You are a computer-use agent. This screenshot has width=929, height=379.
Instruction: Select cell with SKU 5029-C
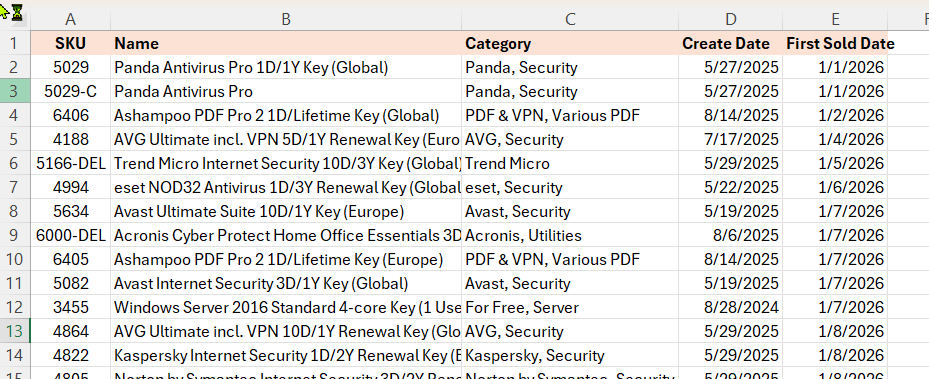click(x=71, y=91)
